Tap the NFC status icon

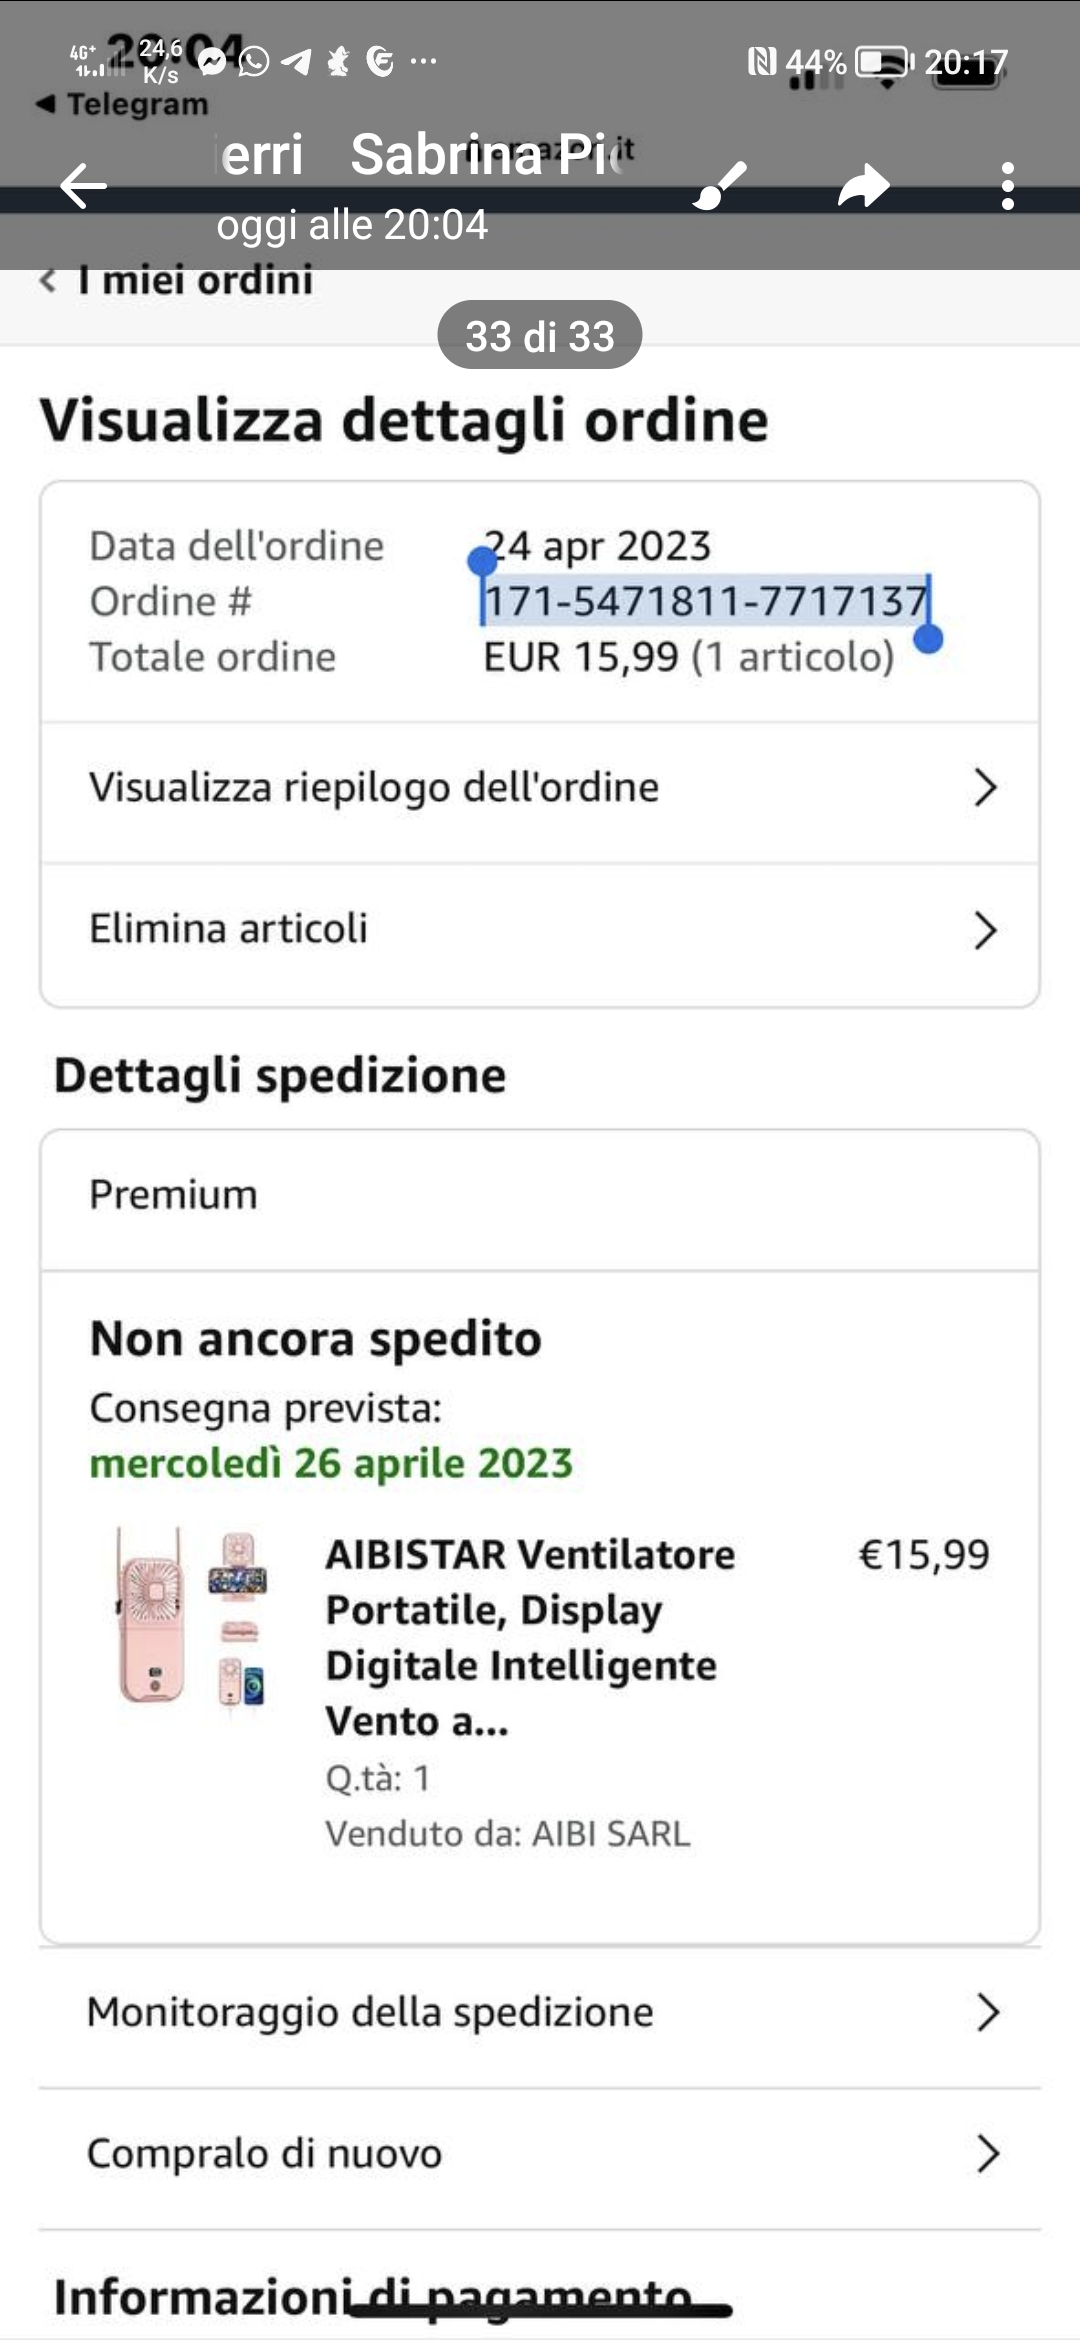click(x=762, y=62)
